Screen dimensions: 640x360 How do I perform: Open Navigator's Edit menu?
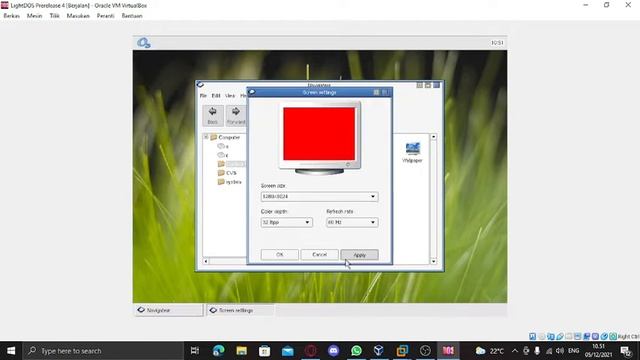[x=216, y=96]
